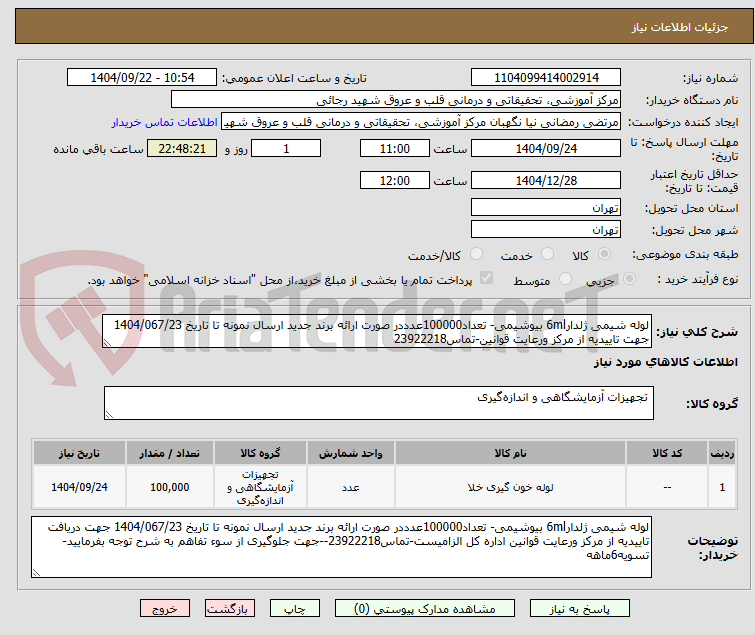Viewport: 755px width, 635px height.
Task: Click the 'واحد شمارش' column header
Action: 351,453
